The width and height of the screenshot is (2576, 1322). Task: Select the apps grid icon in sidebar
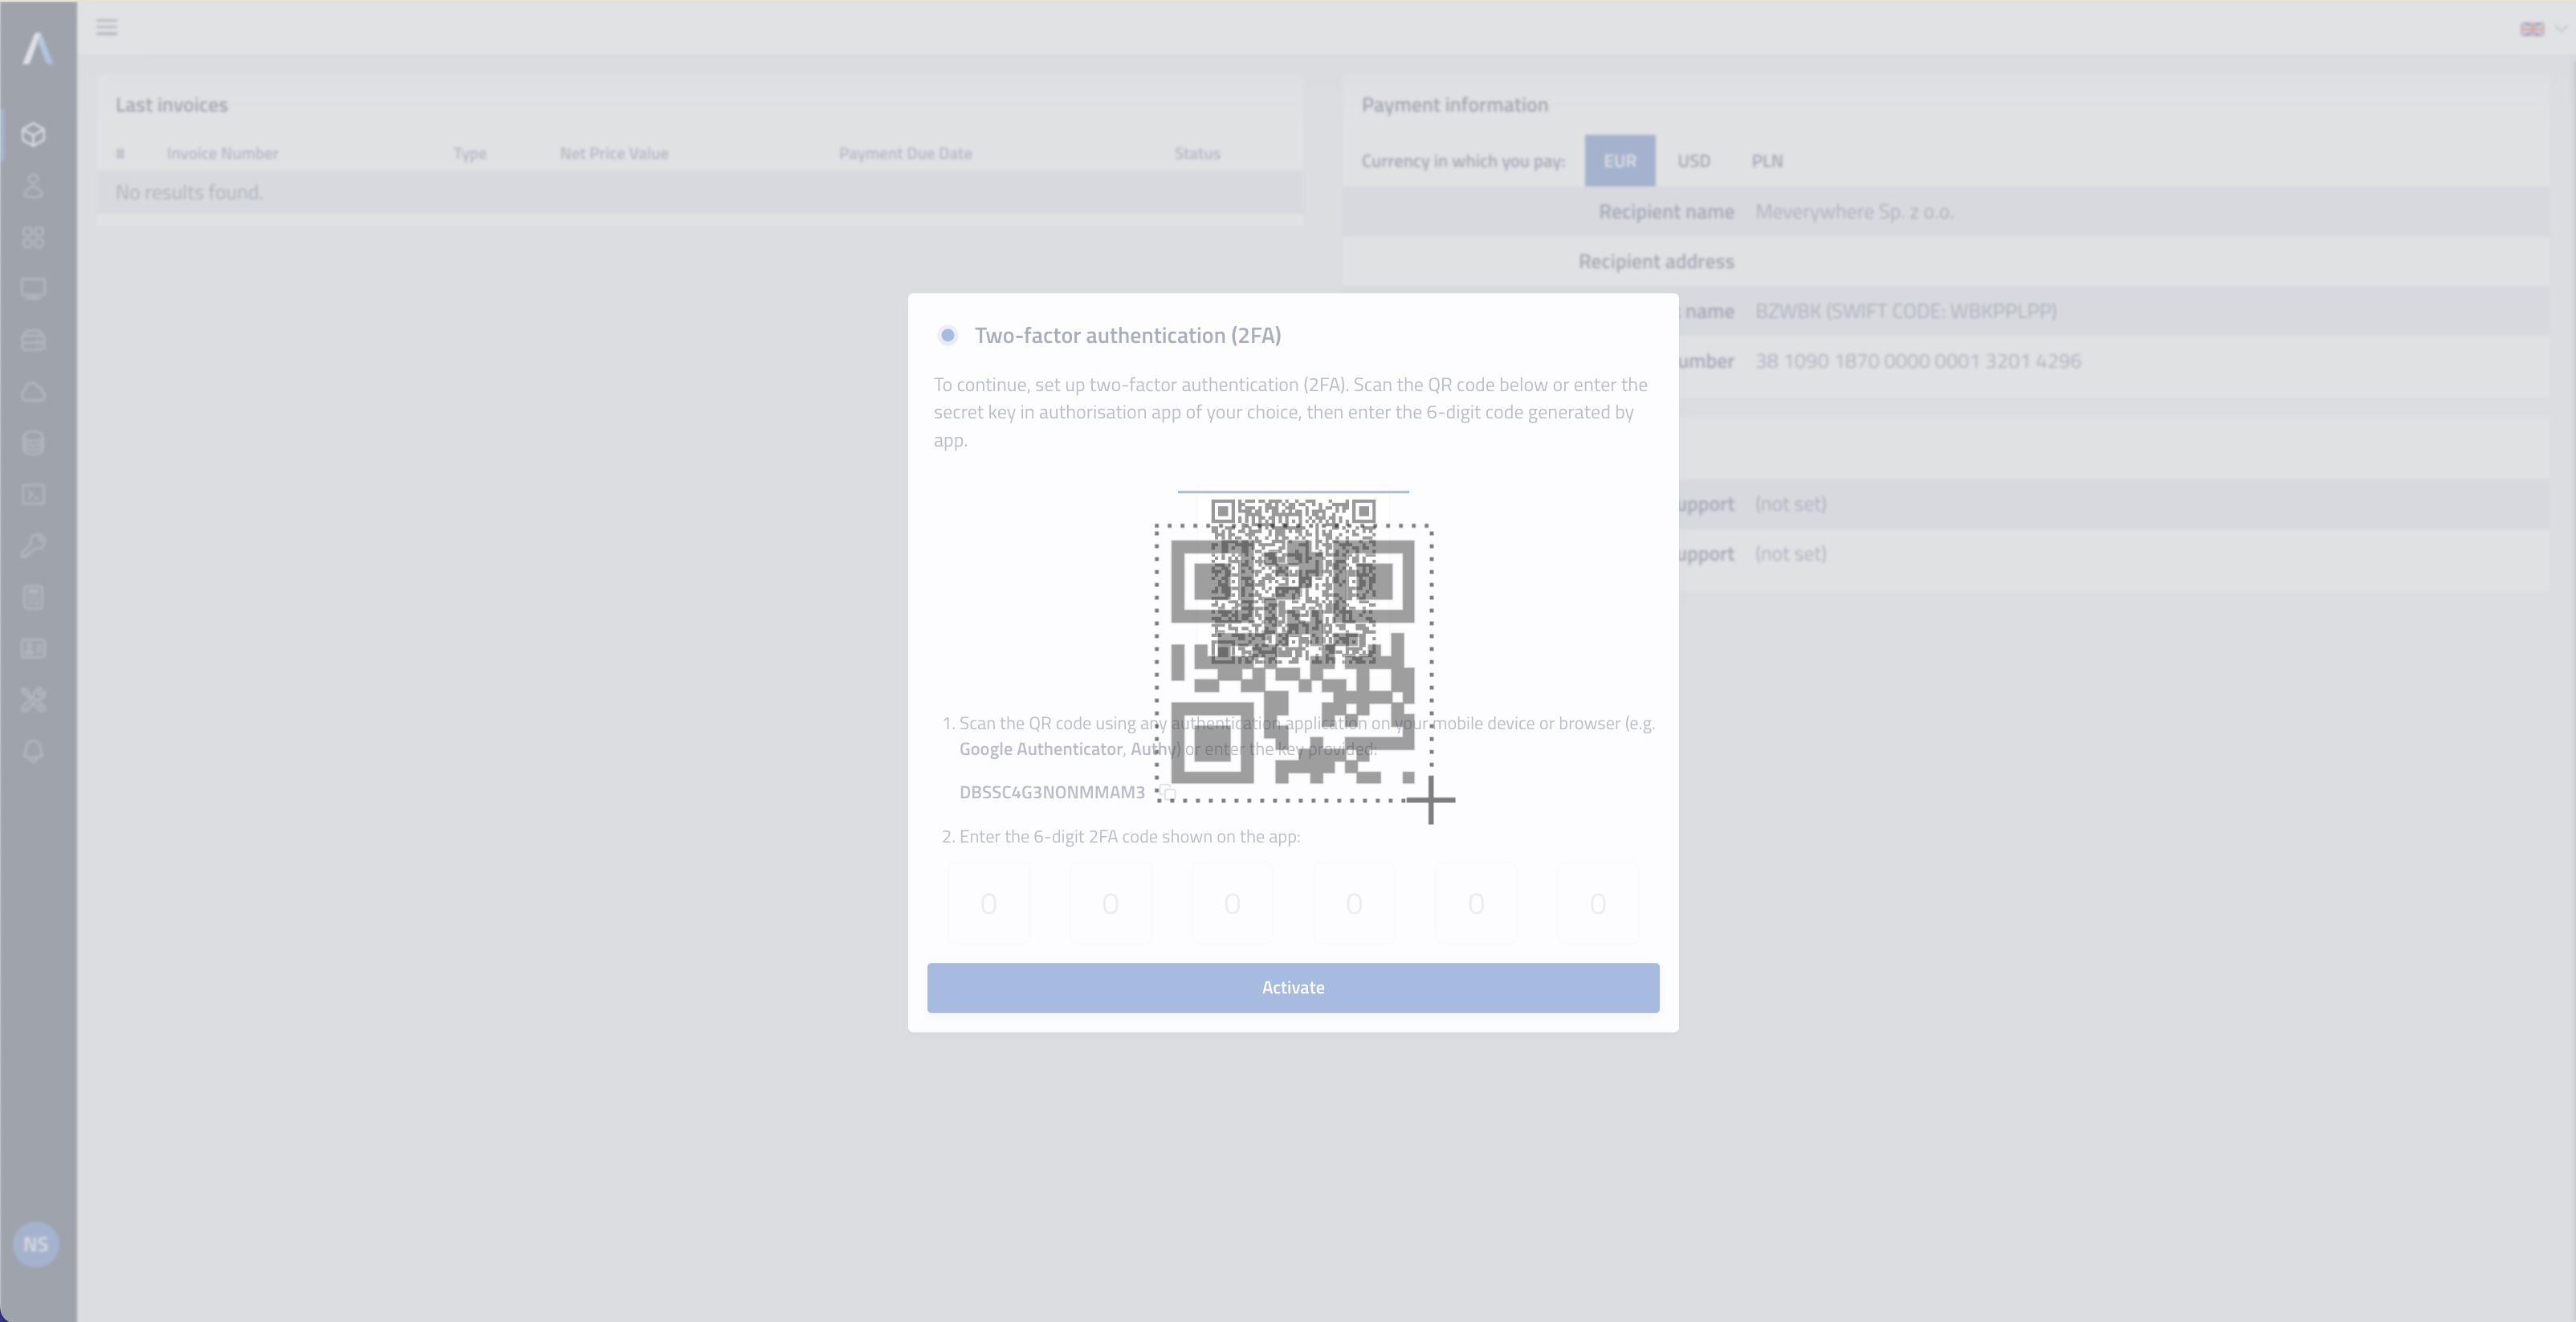click(33, 237)
